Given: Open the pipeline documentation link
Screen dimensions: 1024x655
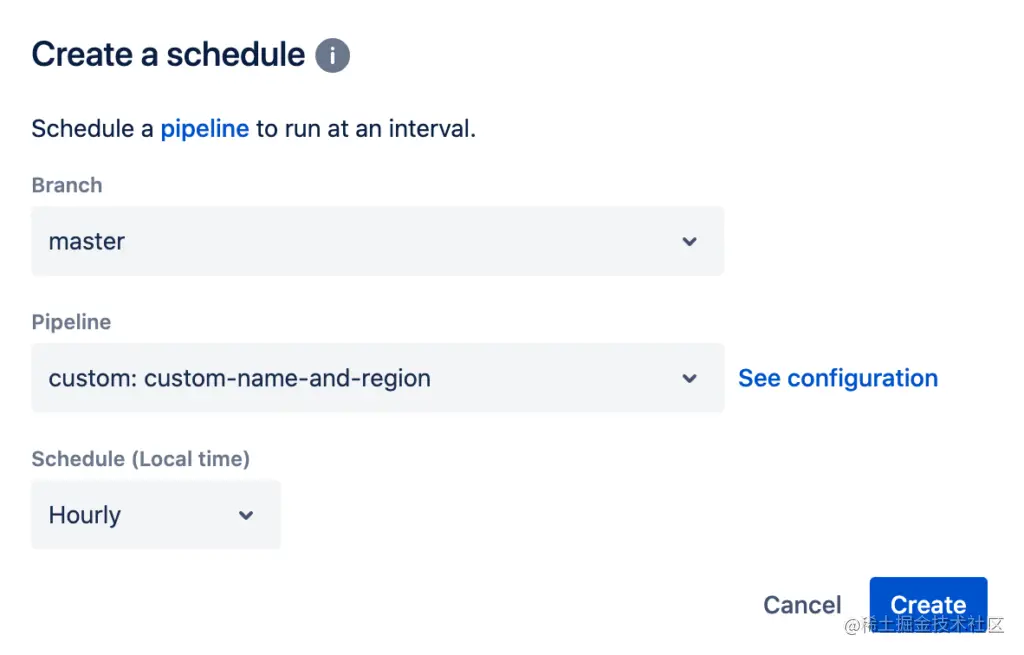Looking at the screenshot, I should click(204, 129).
